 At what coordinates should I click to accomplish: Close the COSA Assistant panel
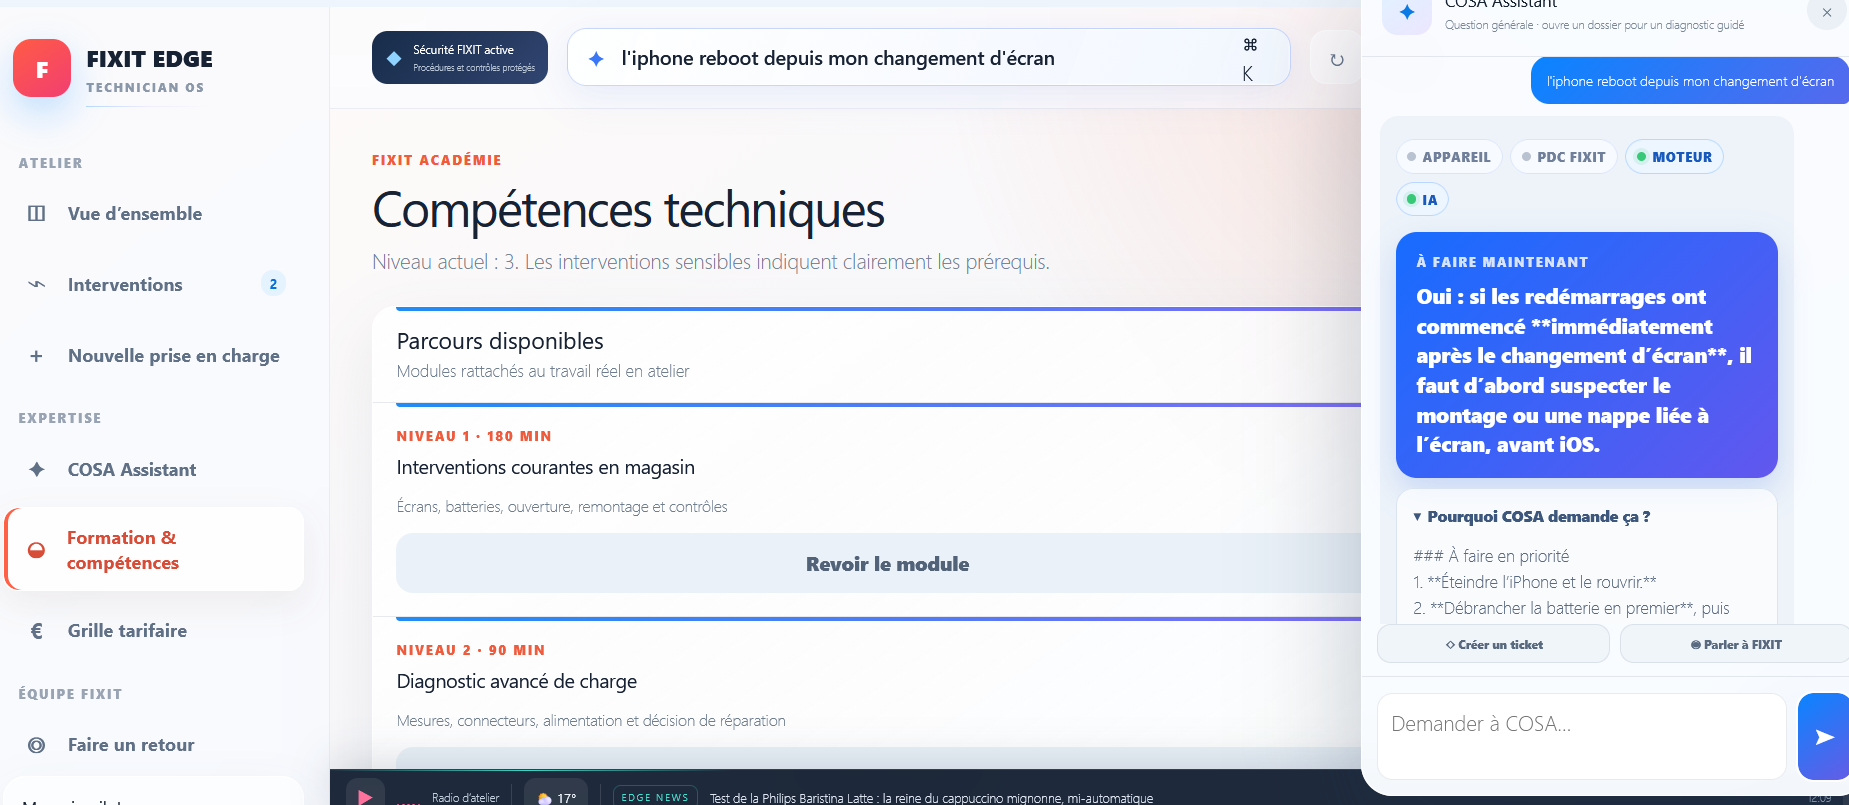click(x=1827, y=13)
